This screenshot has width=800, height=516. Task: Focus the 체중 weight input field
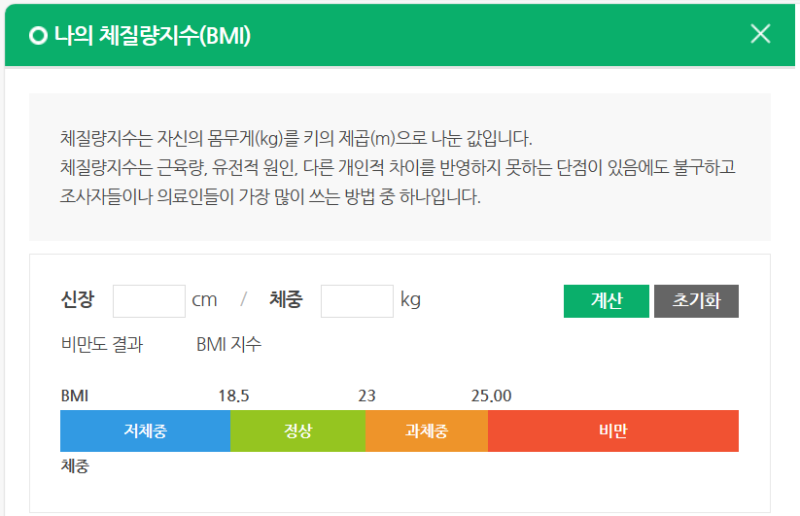point(357,301)
